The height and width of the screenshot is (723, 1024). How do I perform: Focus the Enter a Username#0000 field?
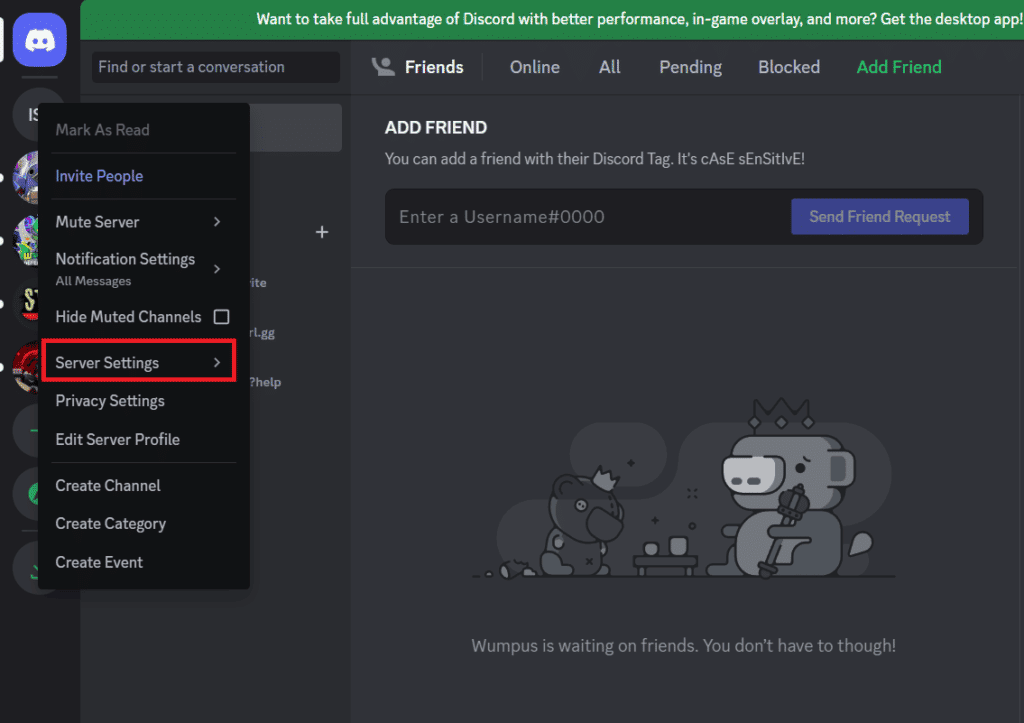[588, 217]
